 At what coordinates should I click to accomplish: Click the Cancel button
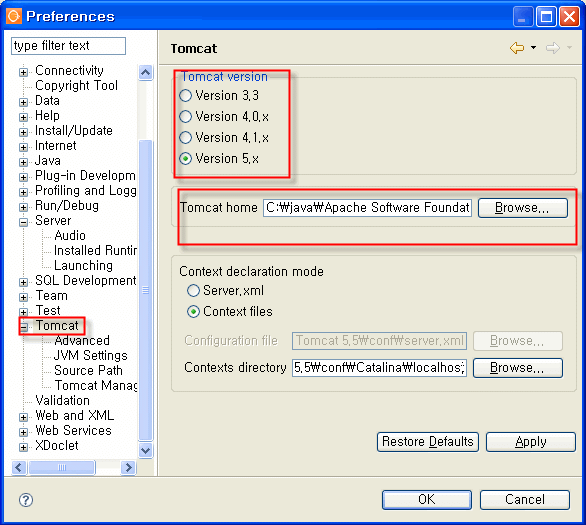tap(525, 500)
